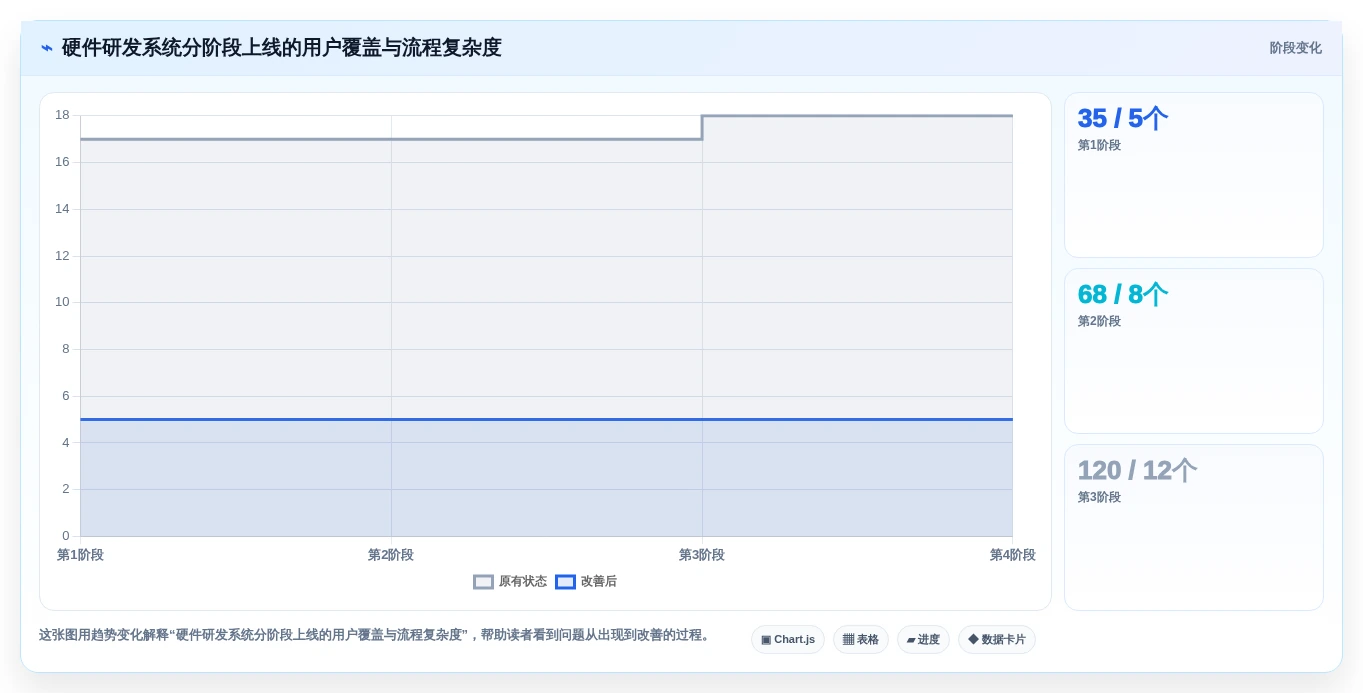Click the chart title 硬件研发系统分阶段上线的用户覆盖与流程复杂度

[x=282, y=48]
